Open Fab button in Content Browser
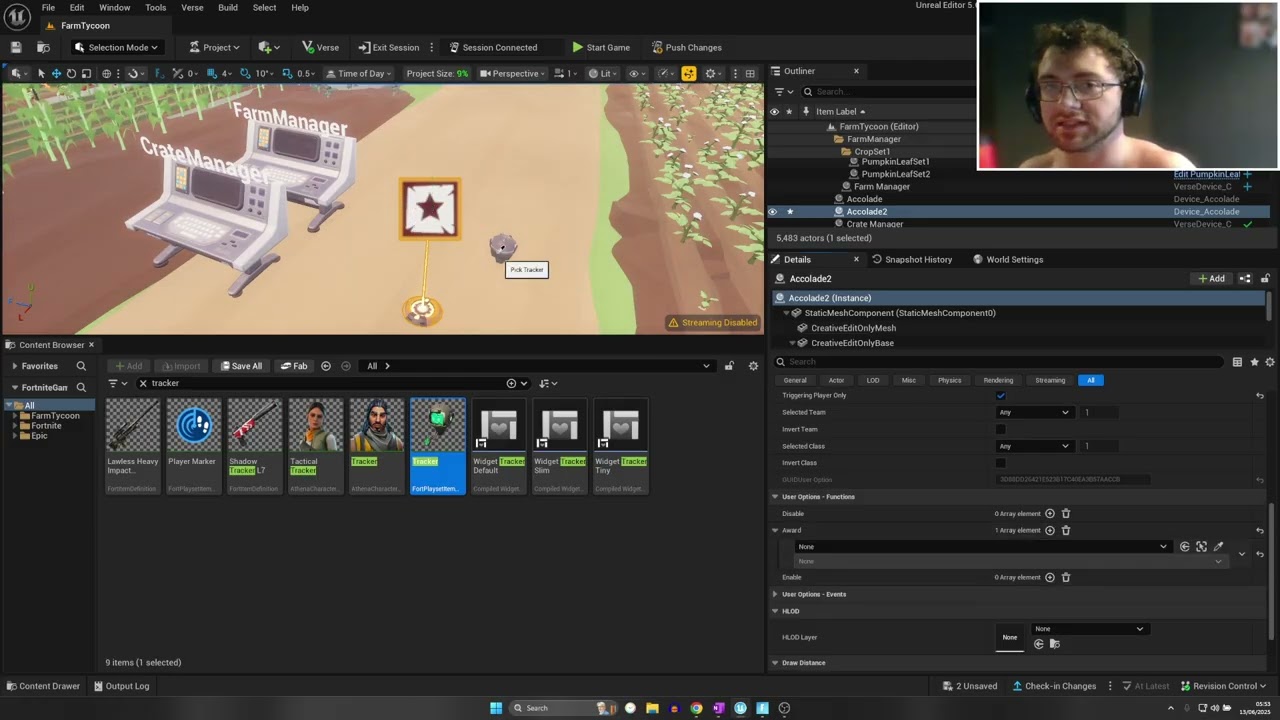This screenshot has height=720, width=1280. pyautogui.click(x=294, y=366)
